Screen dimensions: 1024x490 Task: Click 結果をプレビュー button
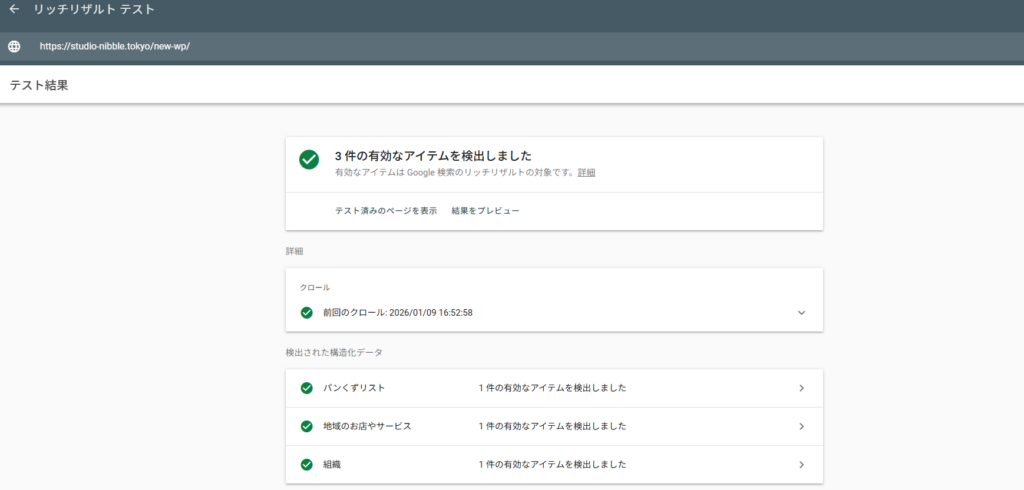pos(485,211)
